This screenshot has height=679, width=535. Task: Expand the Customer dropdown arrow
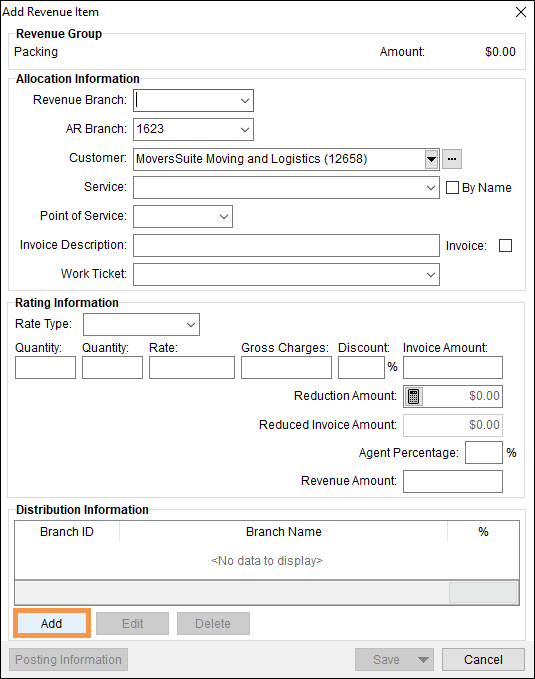point(431,159)
